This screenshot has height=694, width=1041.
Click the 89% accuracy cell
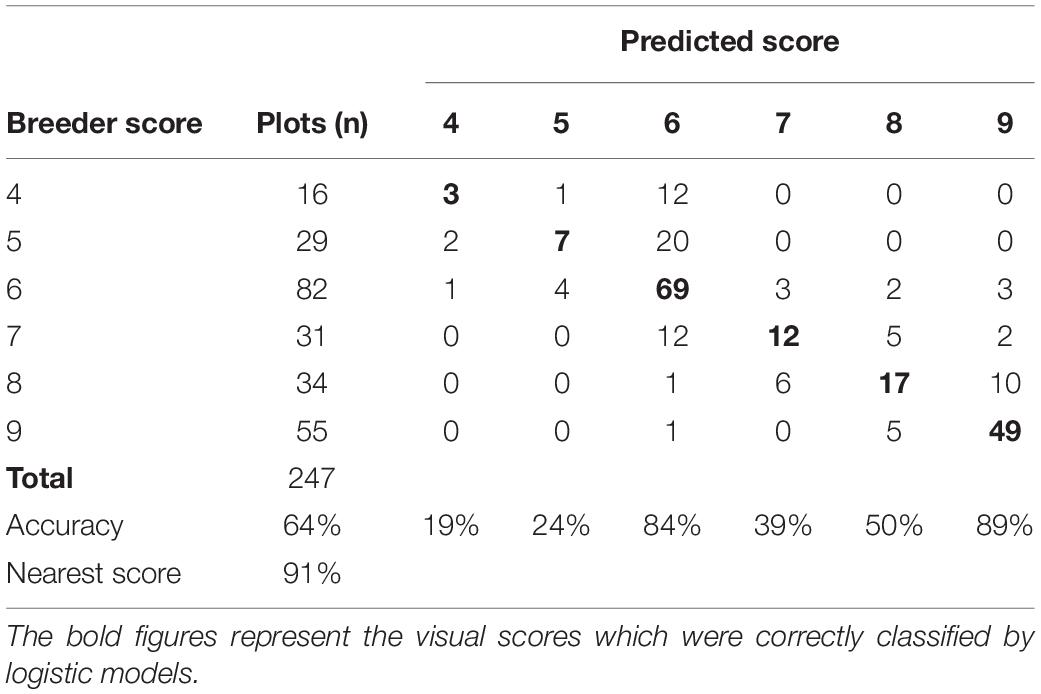point(1003,526)
